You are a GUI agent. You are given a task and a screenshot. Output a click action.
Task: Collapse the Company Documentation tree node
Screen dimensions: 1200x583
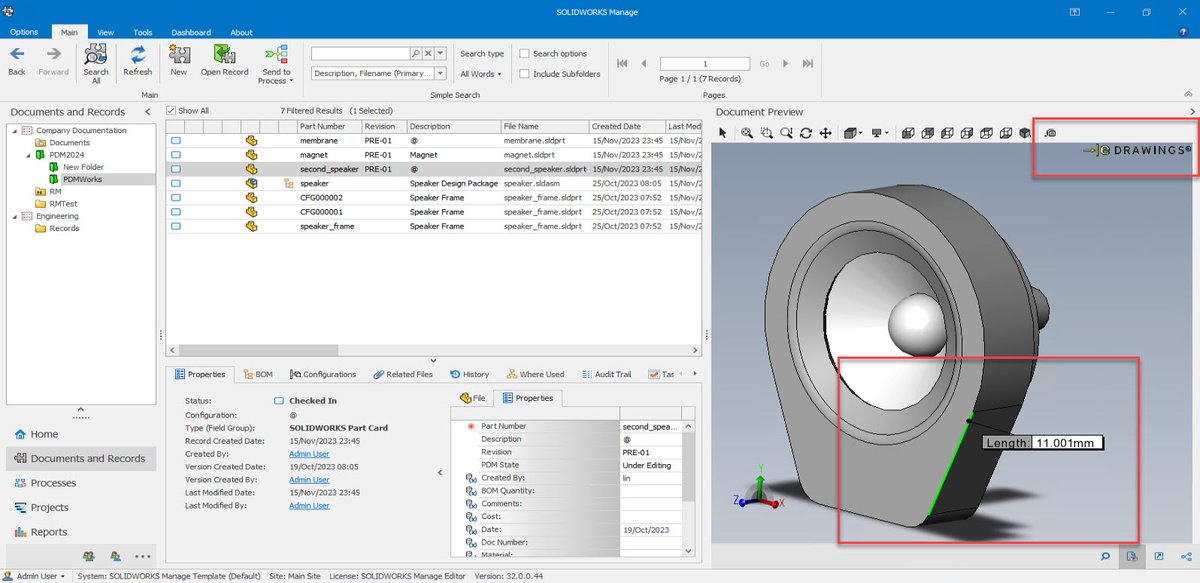click(13, 131)
